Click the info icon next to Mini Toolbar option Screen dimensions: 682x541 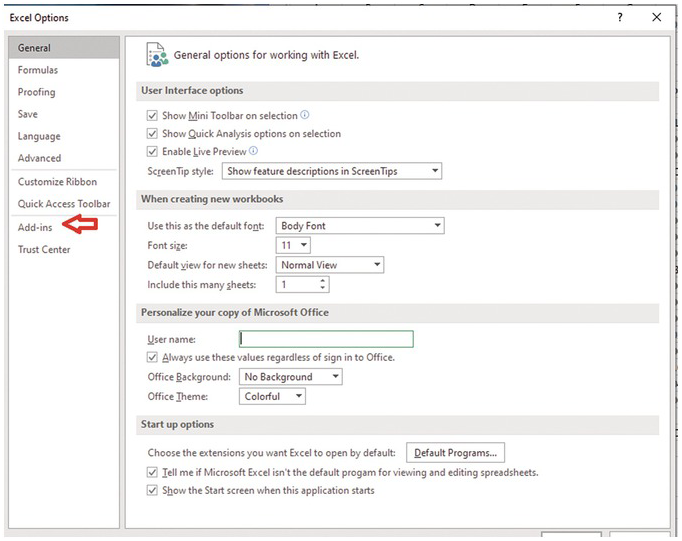[x=305, y=115]
